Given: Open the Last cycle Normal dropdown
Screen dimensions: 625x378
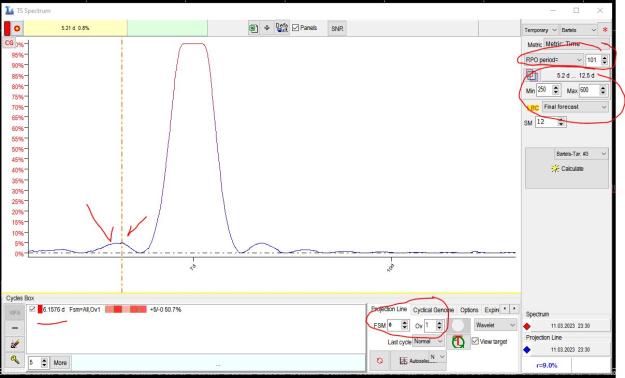Looking at the screenshot, I should pyautogui.click(x=428, y=342).
